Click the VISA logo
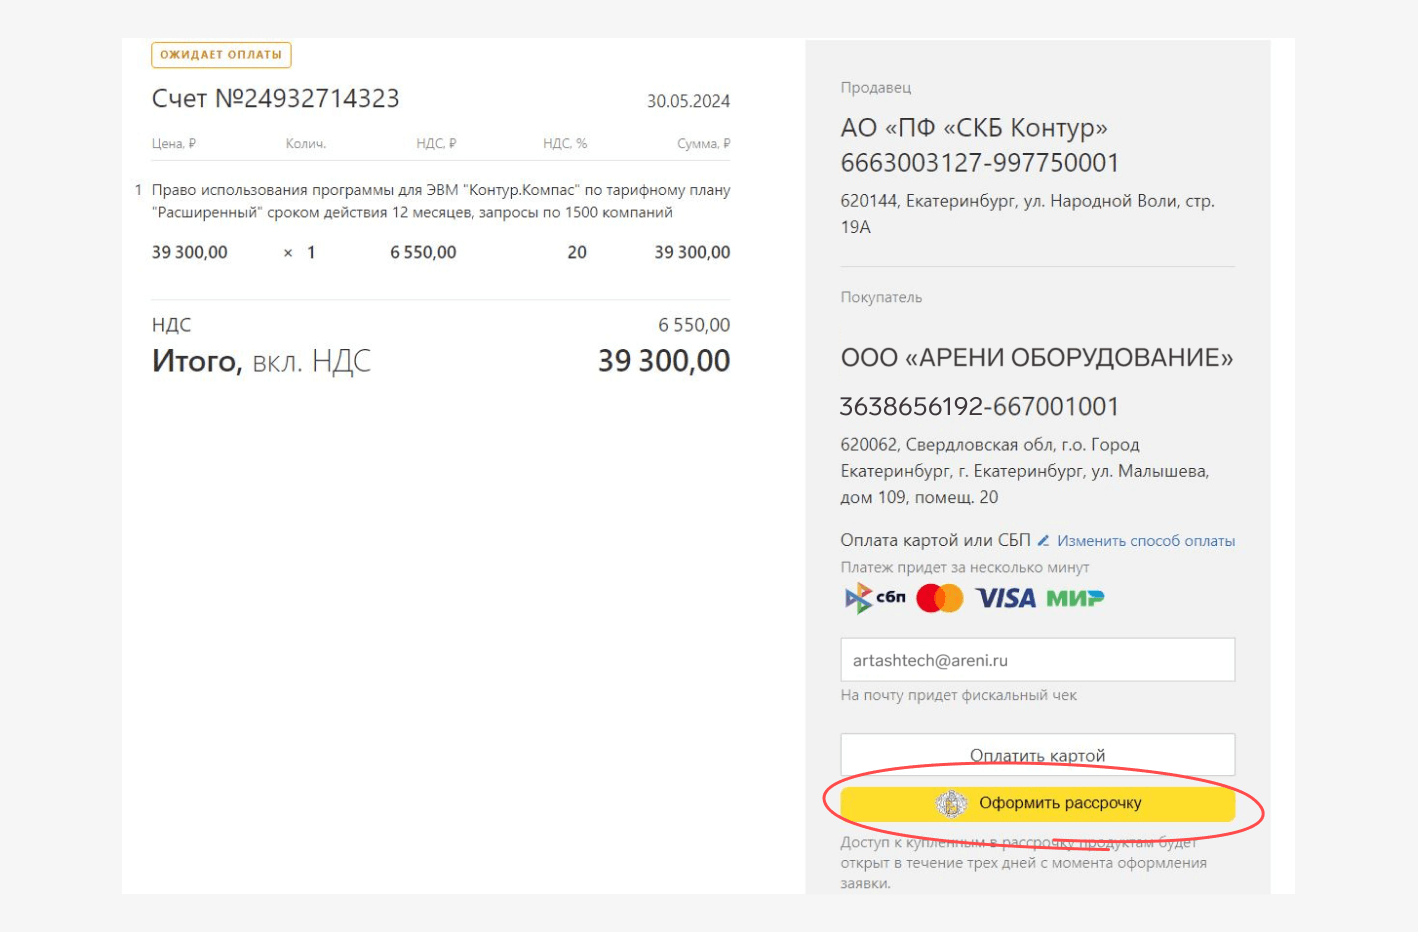 [1005, 598]
